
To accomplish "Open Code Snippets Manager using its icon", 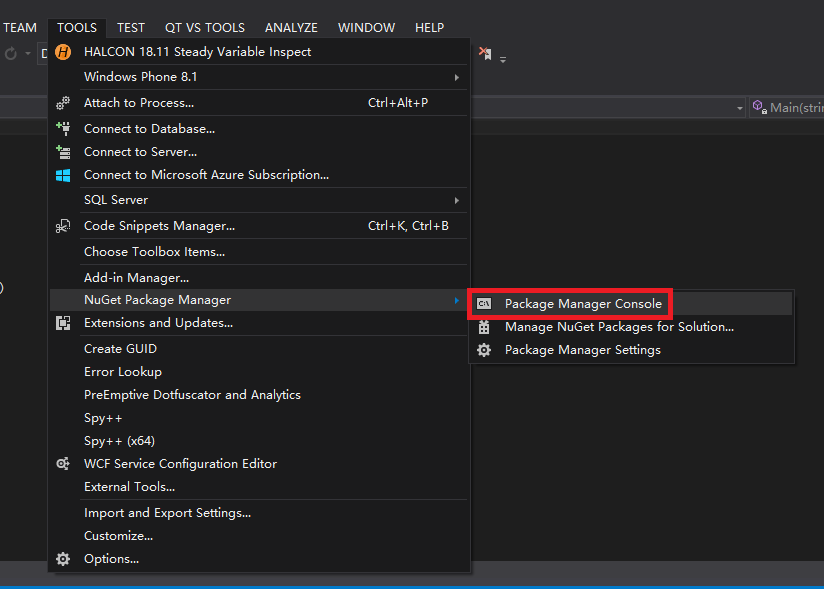I will [x=63, y=225].
